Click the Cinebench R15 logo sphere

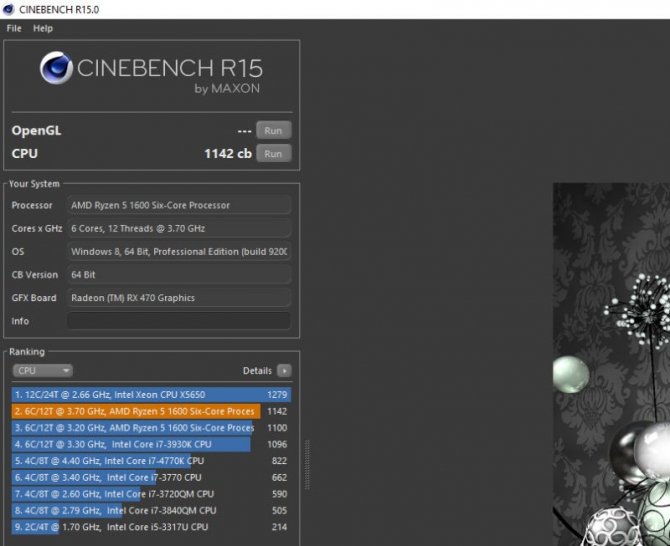tap(56, 68)
